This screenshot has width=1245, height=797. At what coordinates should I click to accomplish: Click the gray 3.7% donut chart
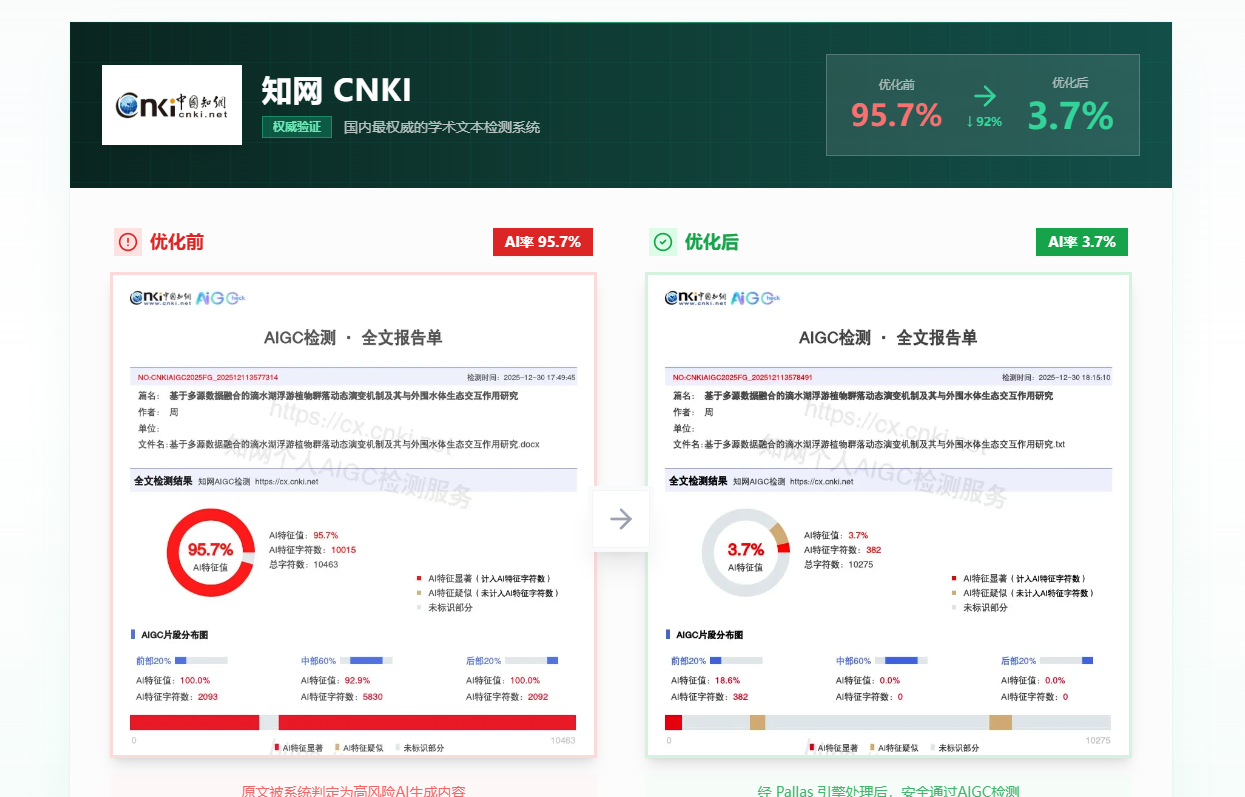[746, 553]
